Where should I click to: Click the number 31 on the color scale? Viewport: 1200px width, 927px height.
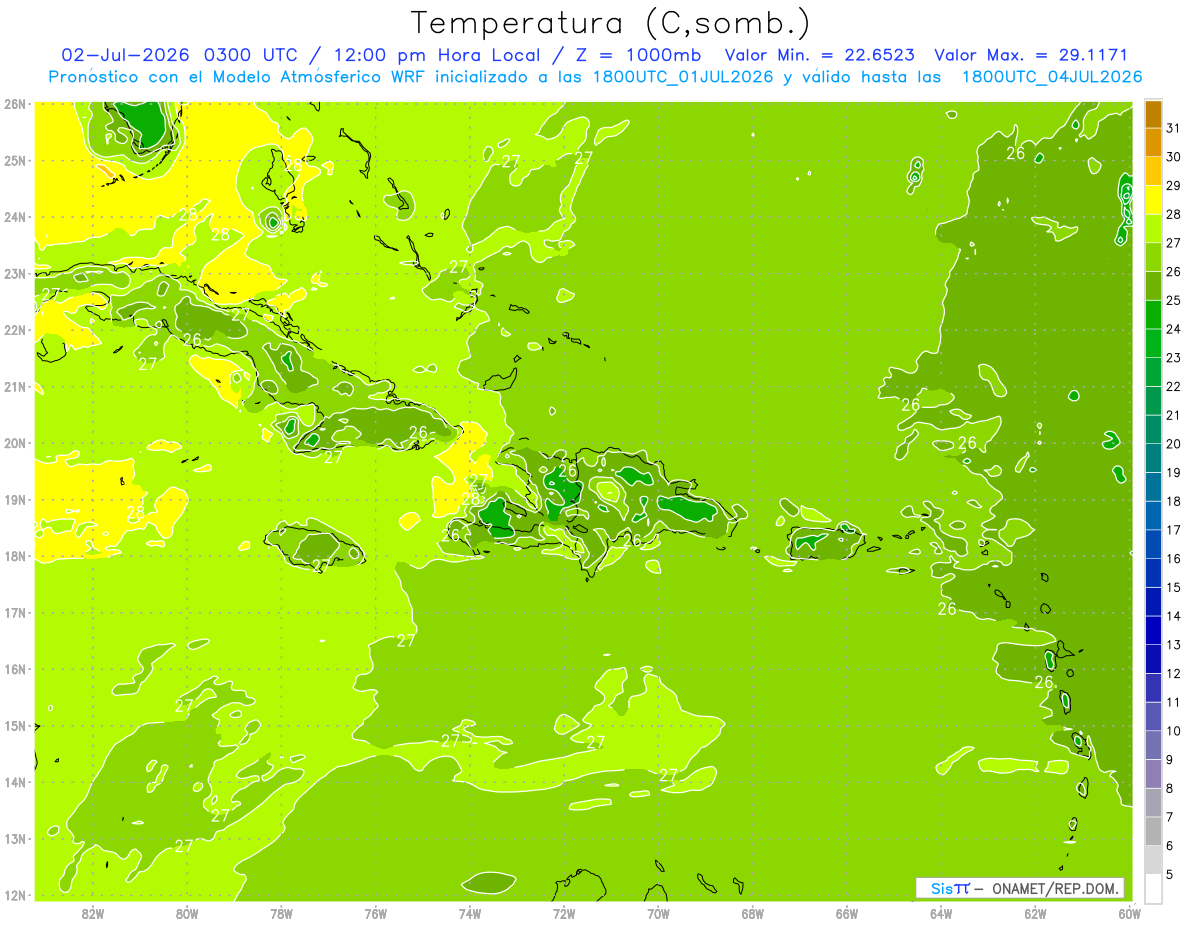(1173, 128)
